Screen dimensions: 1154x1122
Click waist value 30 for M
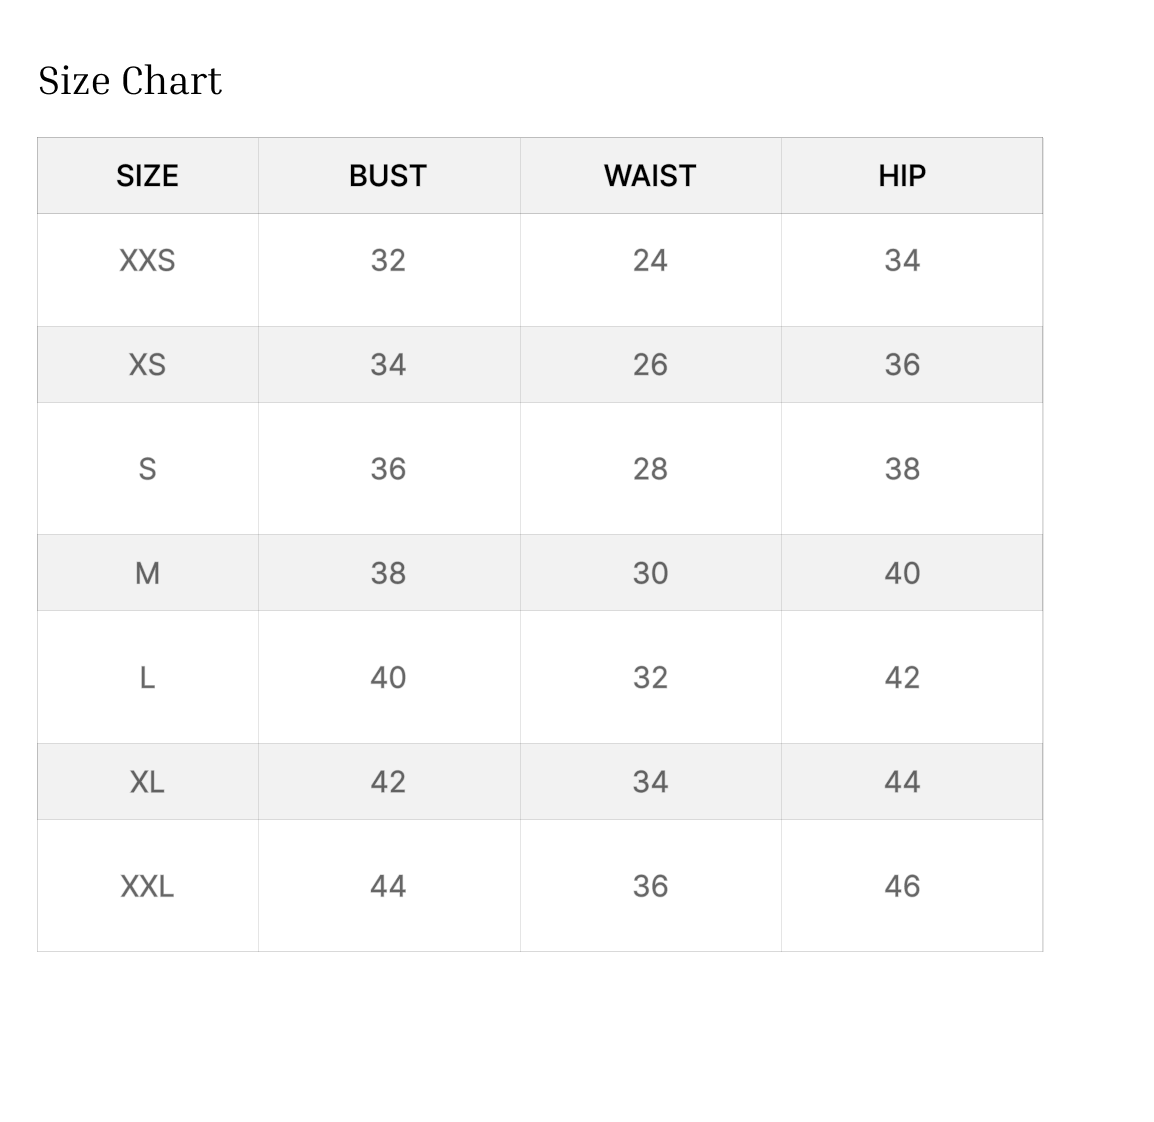[x=650, y=573]
